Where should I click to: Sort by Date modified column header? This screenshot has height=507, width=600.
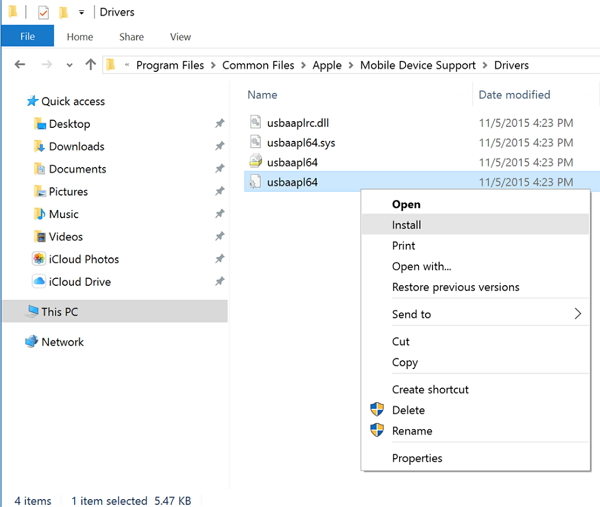coord(514,95)
